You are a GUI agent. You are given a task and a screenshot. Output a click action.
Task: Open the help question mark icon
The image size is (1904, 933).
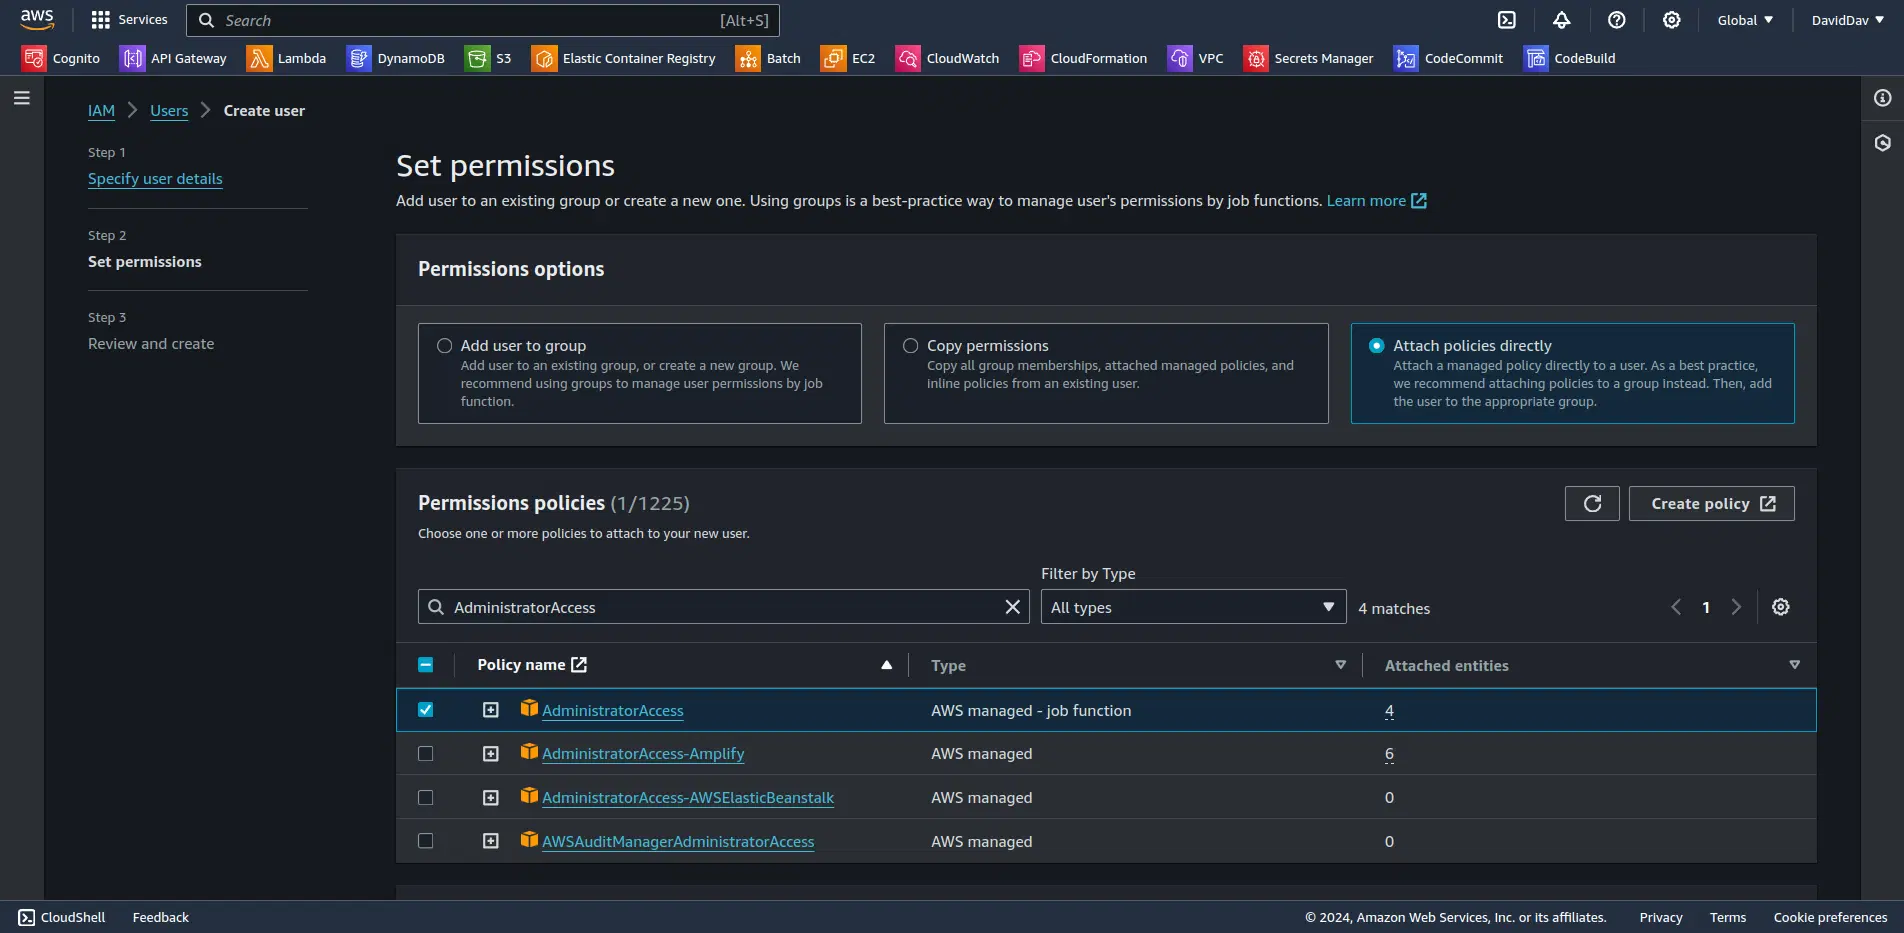[1617, 20]
